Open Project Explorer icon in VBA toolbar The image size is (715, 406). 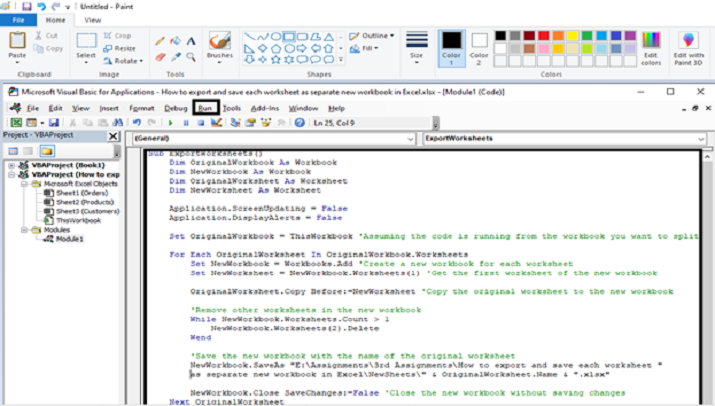(x=235, y=123)
